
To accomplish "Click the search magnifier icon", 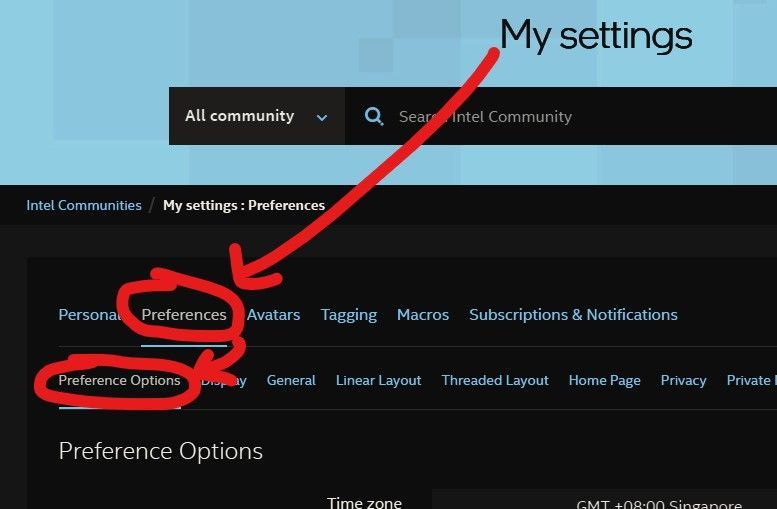I will 374,116.
